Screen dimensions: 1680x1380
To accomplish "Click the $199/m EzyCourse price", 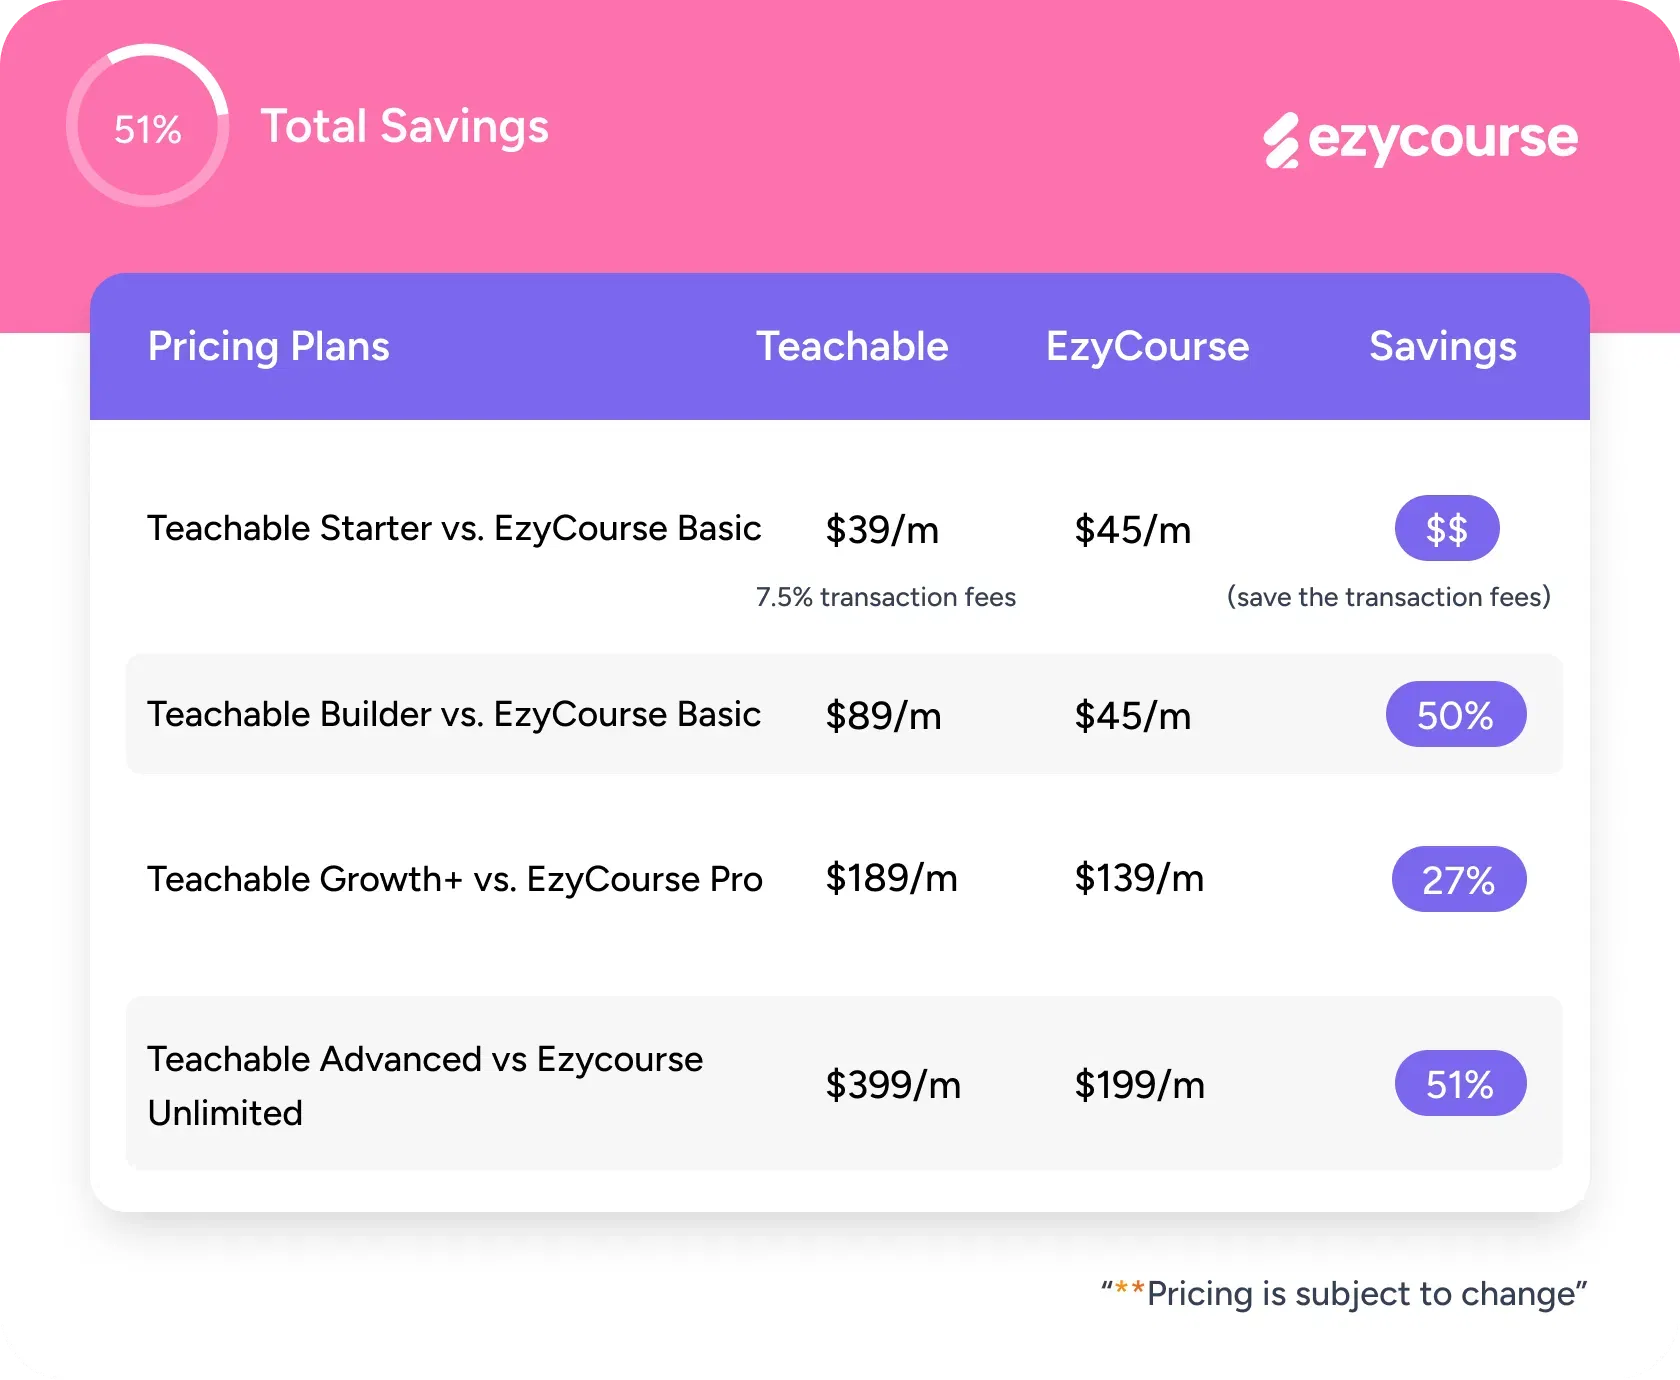I will (x=1140, y=1084).
